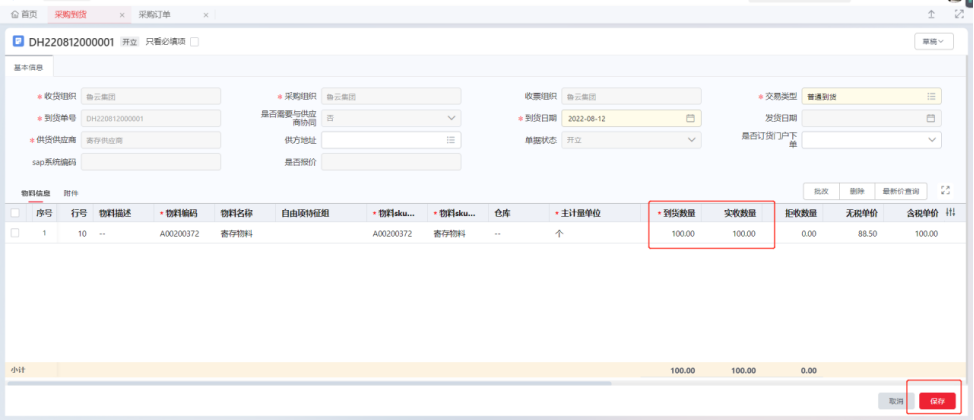Click the home icon in the 首页 tab
The width and height of the screenshot is (974, 420).
tap(14, 15)
